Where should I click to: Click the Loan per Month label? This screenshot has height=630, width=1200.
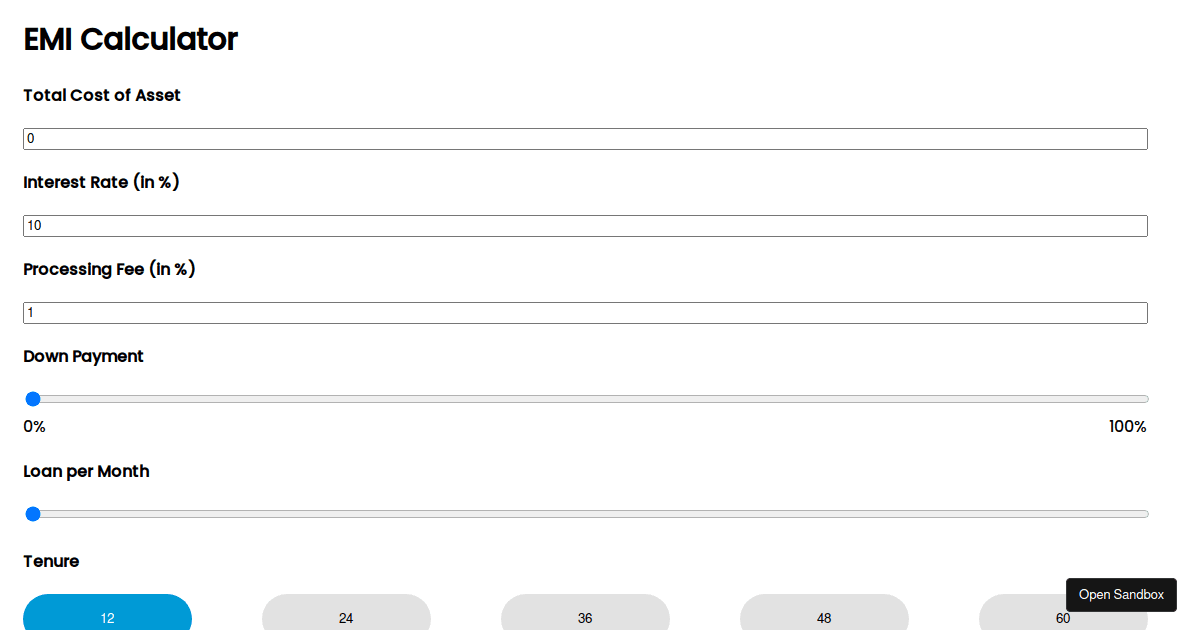pos(86,471)
